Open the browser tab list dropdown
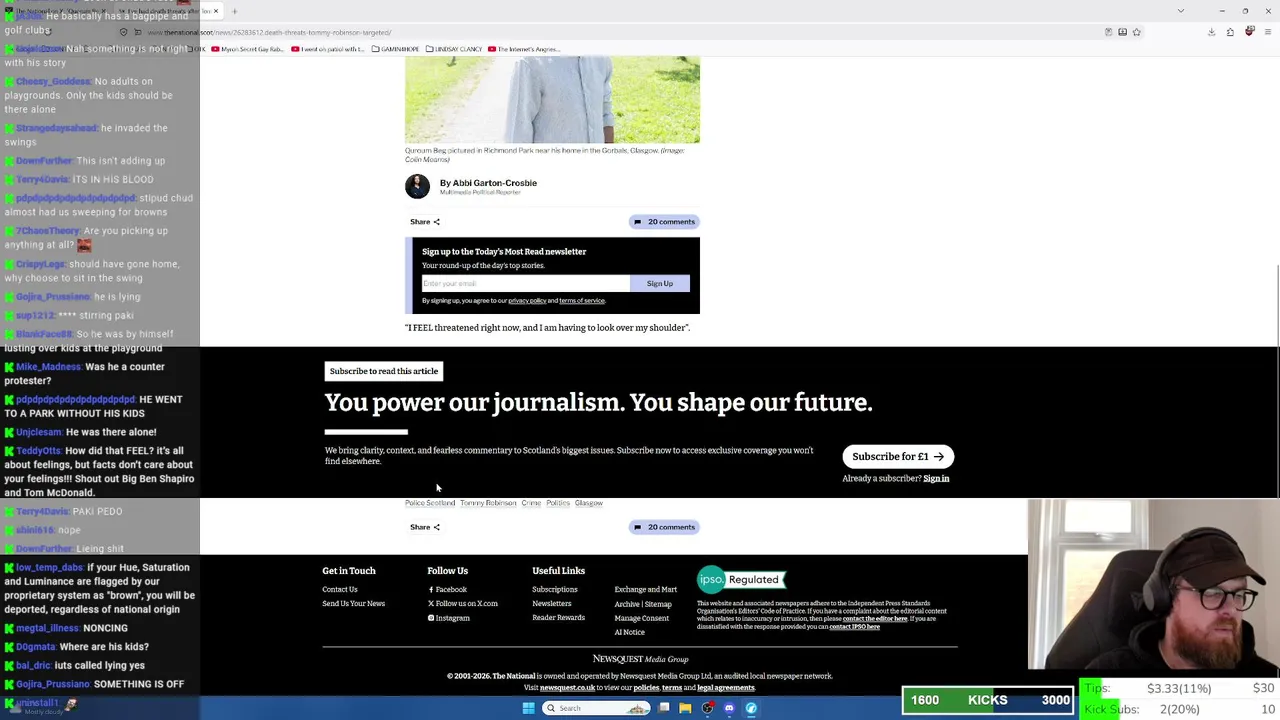Screen dimensions: 1280x720 tap(1181, 11)
